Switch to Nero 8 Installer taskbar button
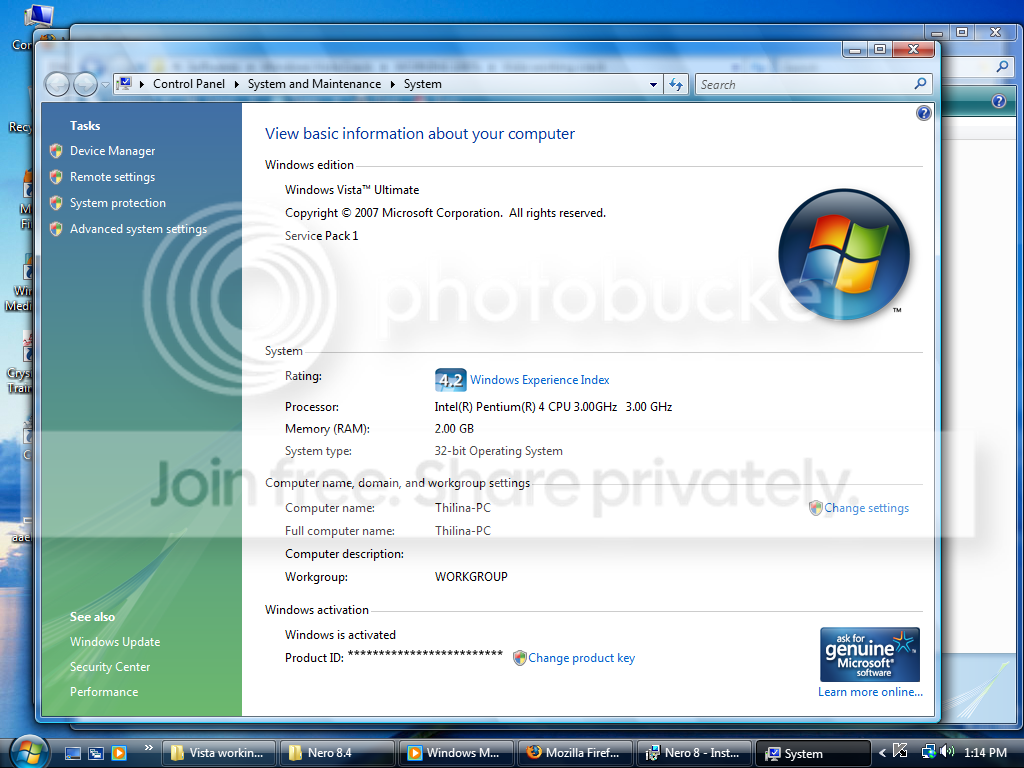Screen dimensions: 1024x768 [x=694, y=753]
